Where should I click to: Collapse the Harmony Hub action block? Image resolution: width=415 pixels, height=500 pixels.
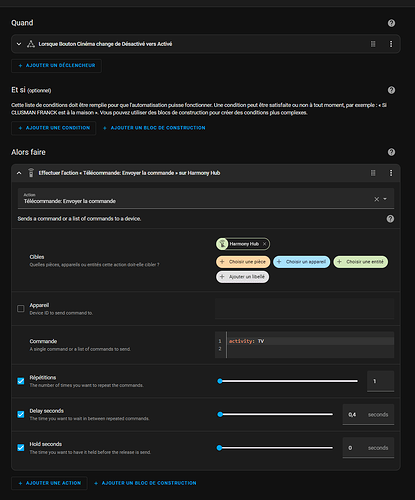19,173
